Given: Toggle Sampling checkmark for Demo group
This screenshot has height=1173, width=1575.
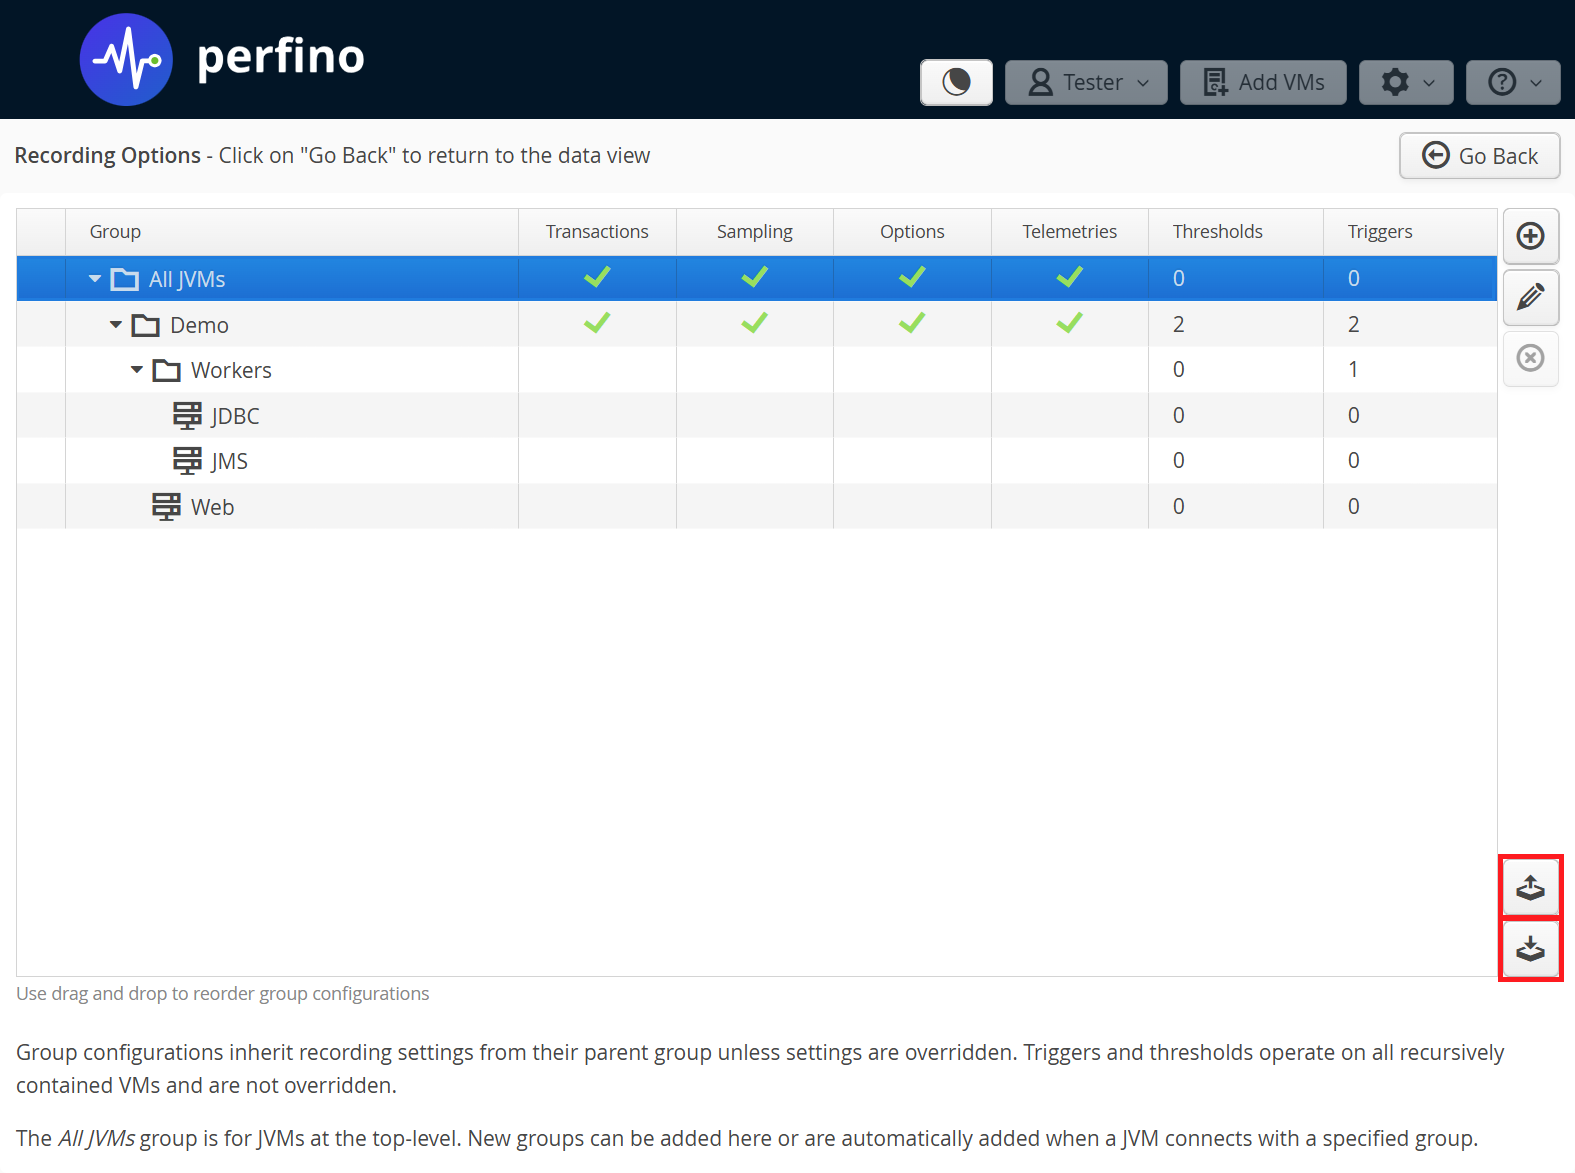Looking at the screenshot, I should point(754,324).
